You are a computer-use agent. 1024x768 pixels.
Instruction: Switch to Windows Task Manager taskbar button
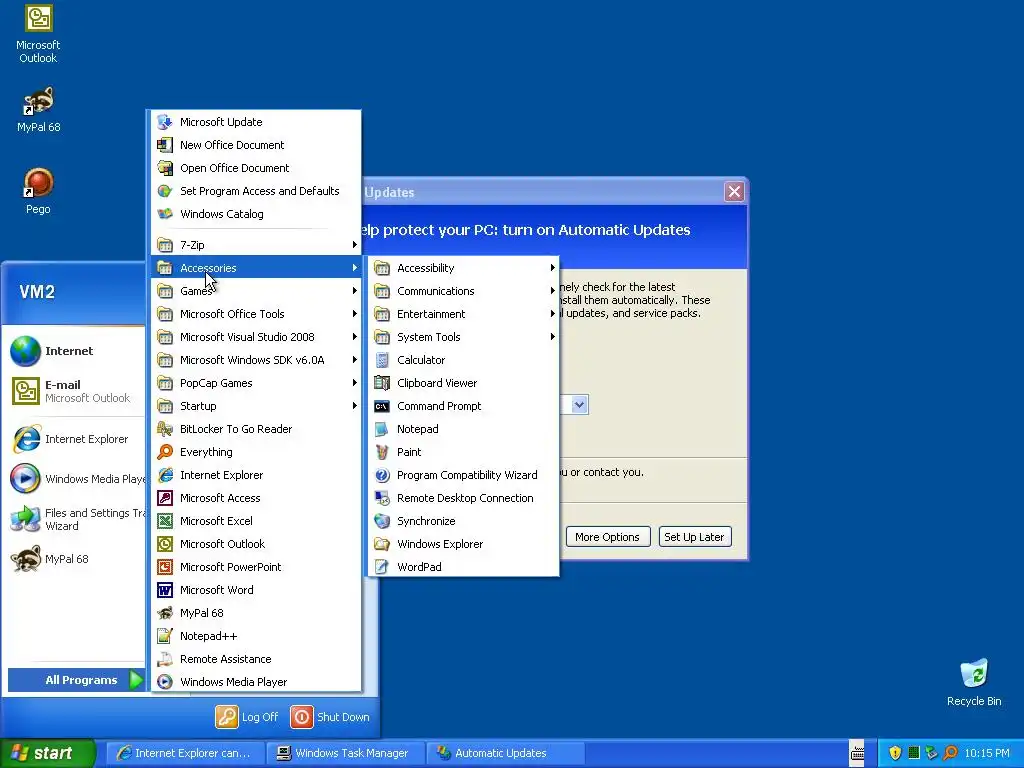click(345, 753)
